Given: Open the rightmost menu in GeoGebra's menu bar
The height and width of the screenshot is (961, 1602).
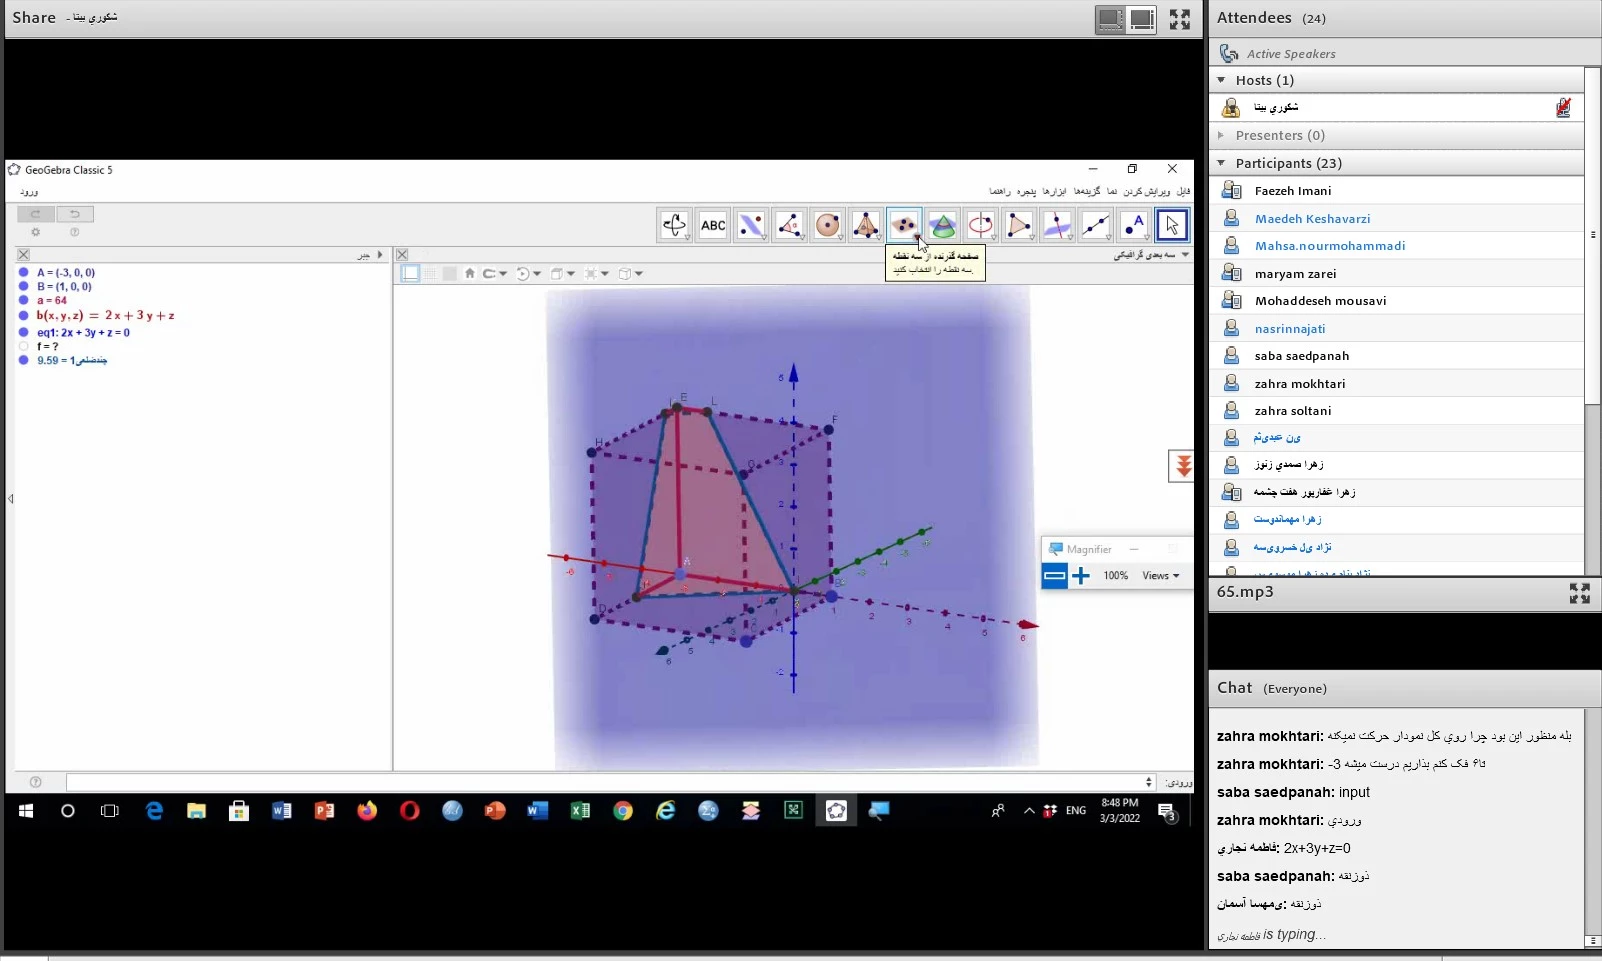Looking at the screenshot, I should [1183, 191].
